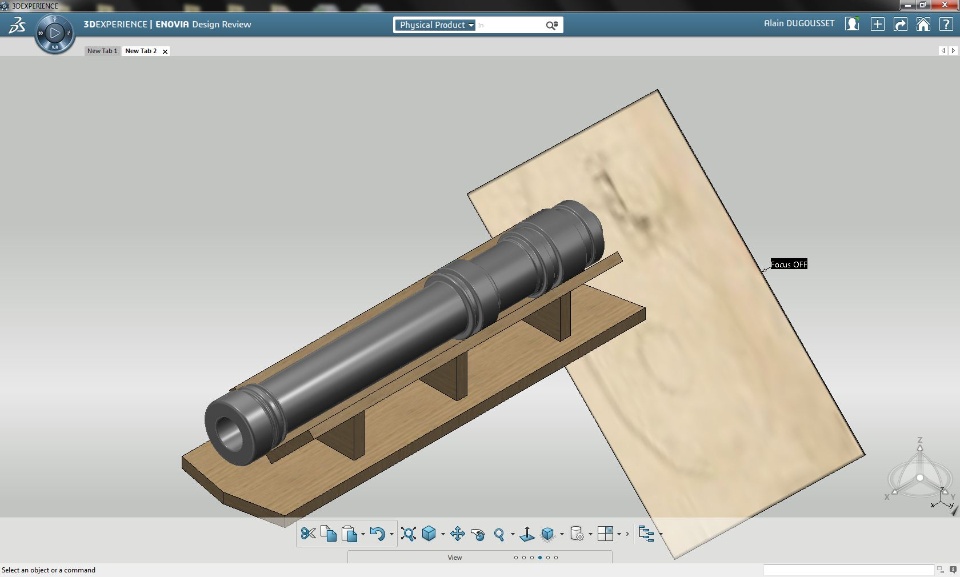
Task: Select the second action bar section dot
Action: (x=524, y=557)
